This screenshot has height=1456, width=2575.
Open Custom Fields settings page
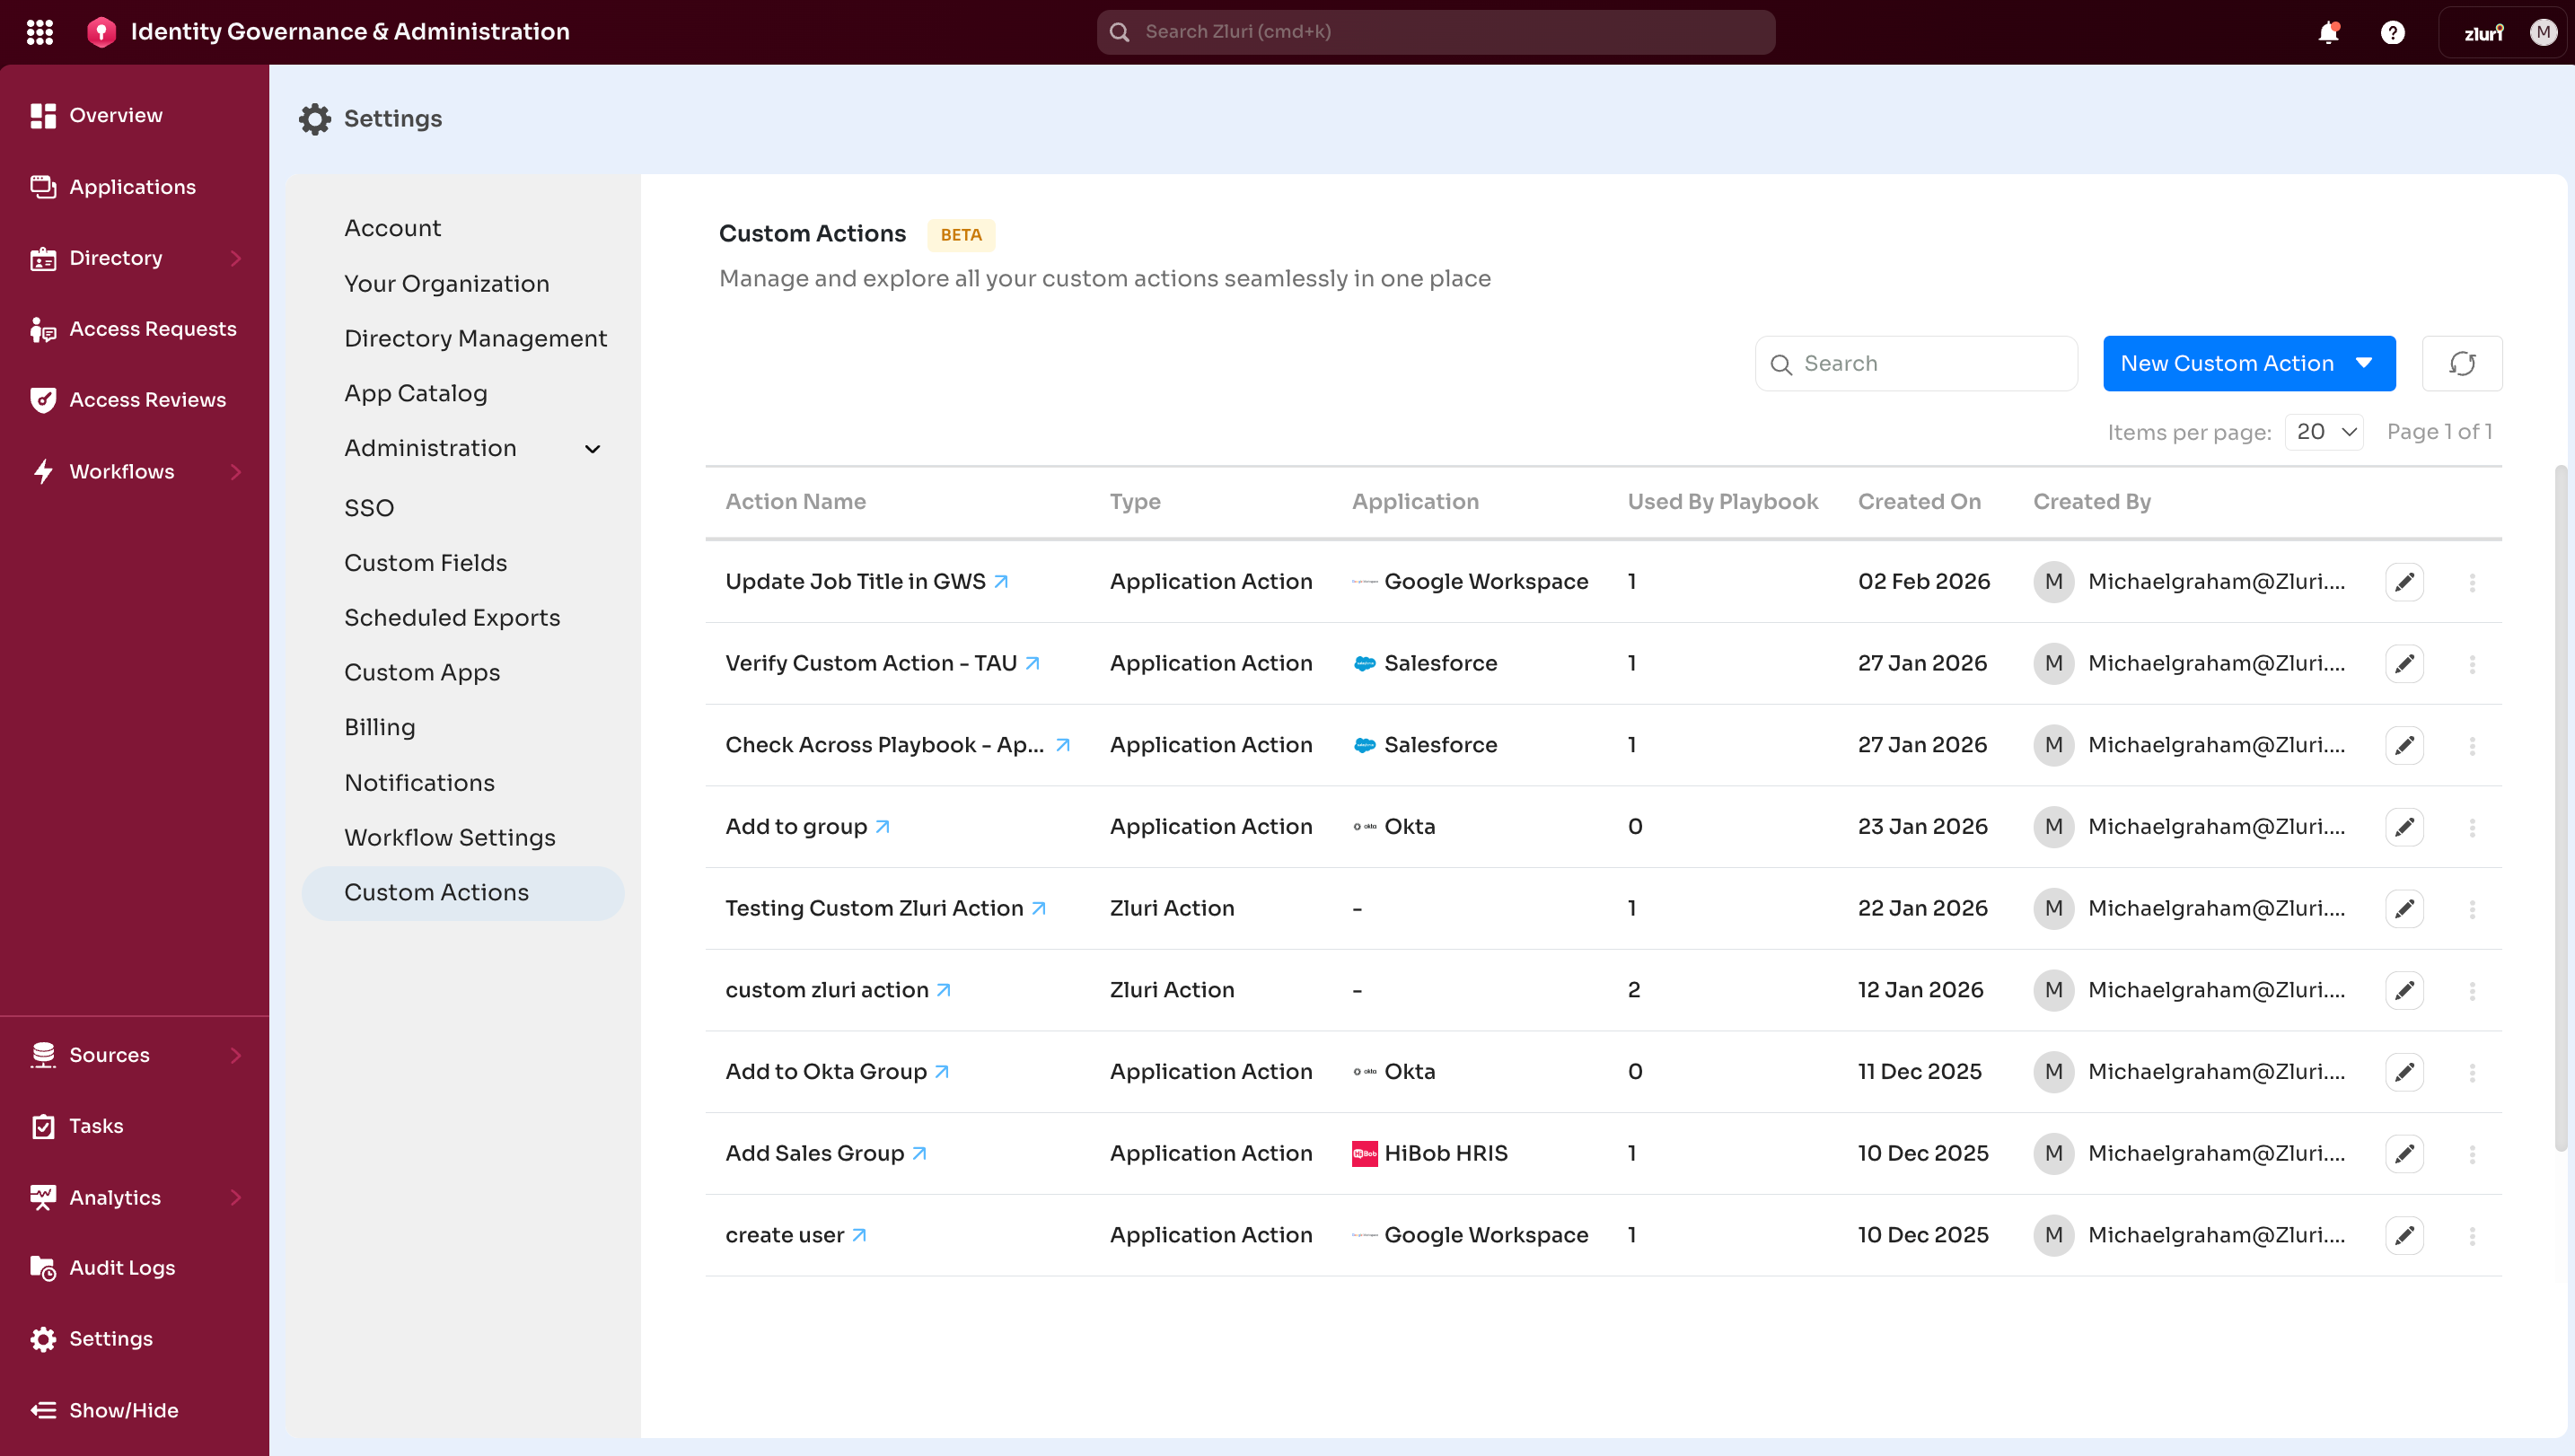[425, 563]
